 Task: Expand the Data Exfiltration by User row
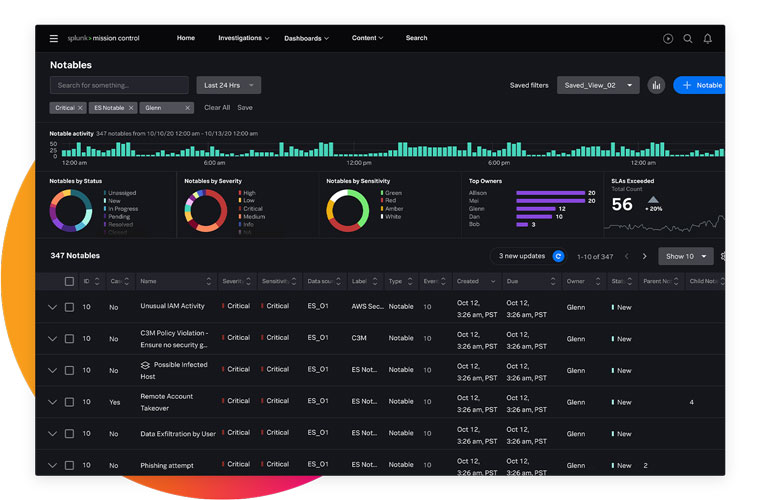click(x=52, y=434)
